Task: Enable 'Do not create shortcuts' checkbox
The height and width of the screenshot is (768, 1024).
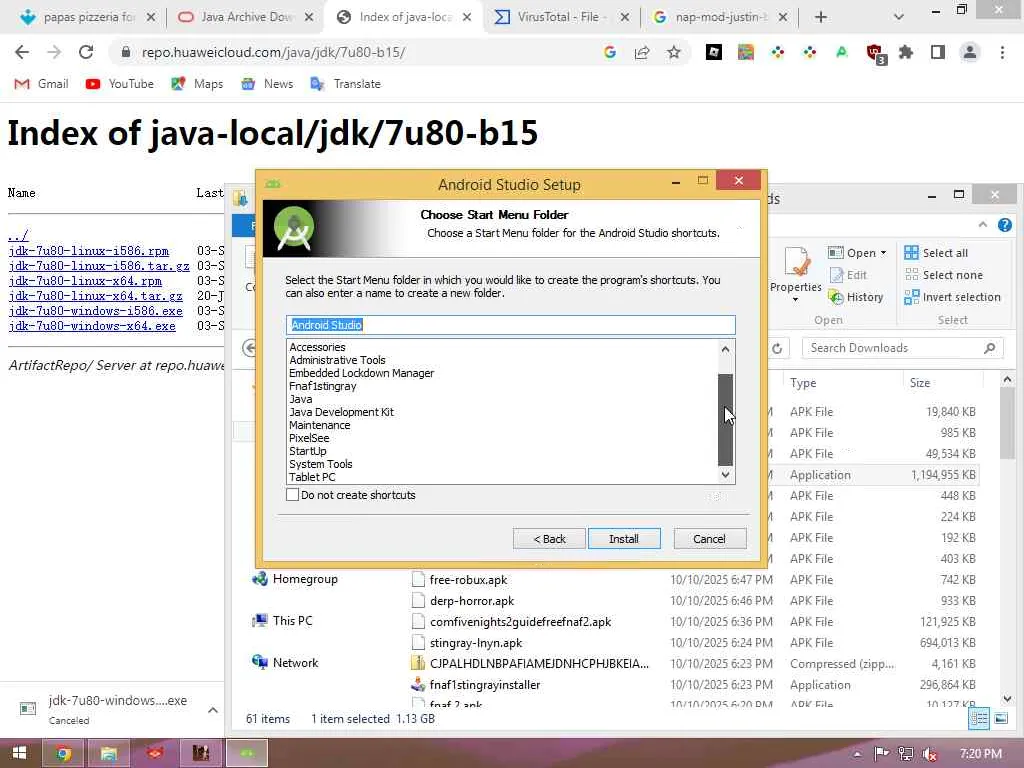Action: pyautogui.click(x=293, y=495)
